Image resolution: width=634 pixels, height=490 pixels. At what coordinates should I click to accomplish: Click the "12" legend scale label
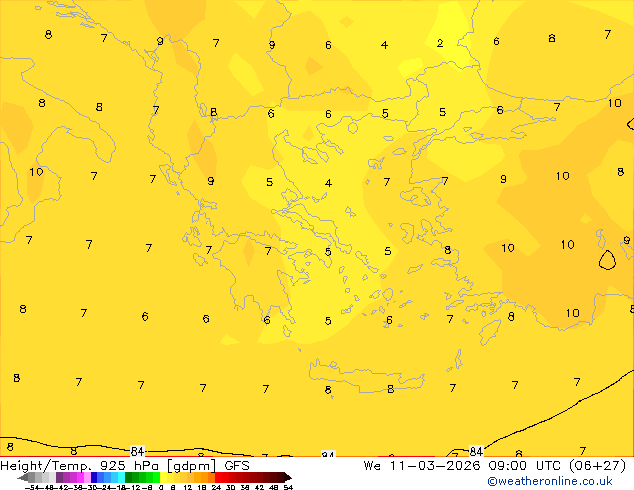pyautogui.click(x=188, y=487)
